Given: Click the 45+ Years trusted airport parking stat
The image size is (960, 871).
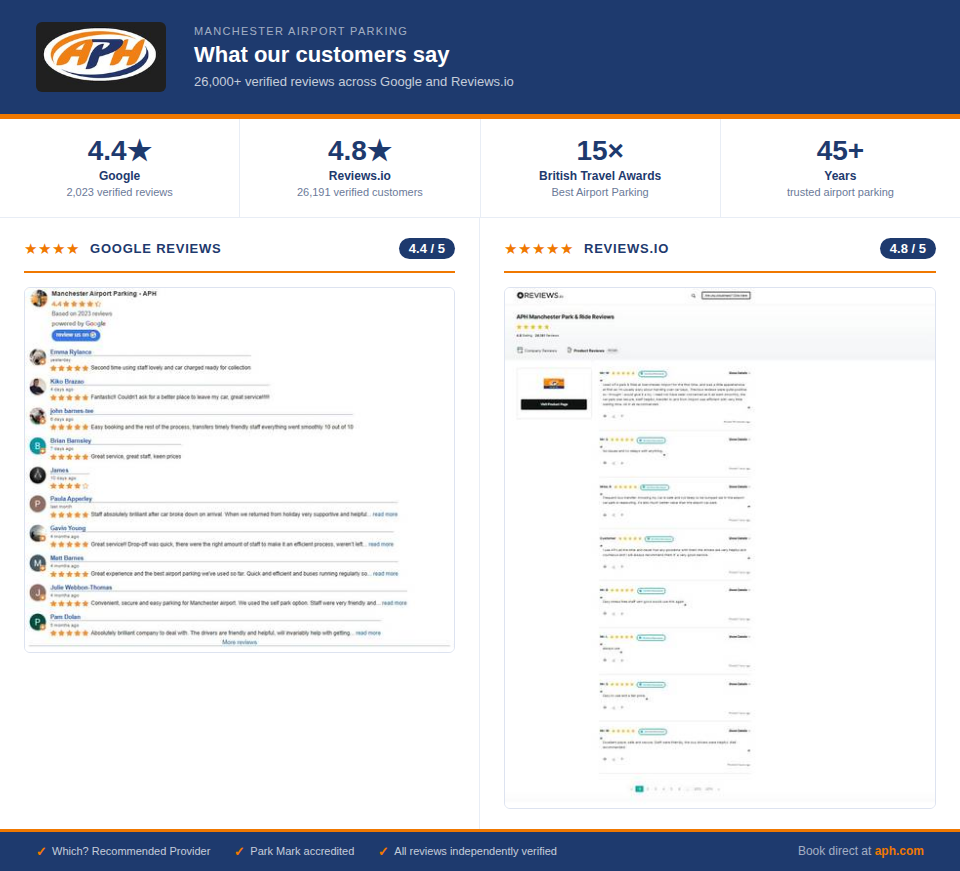Looking at the screenshot, I should tap(840, 168).
